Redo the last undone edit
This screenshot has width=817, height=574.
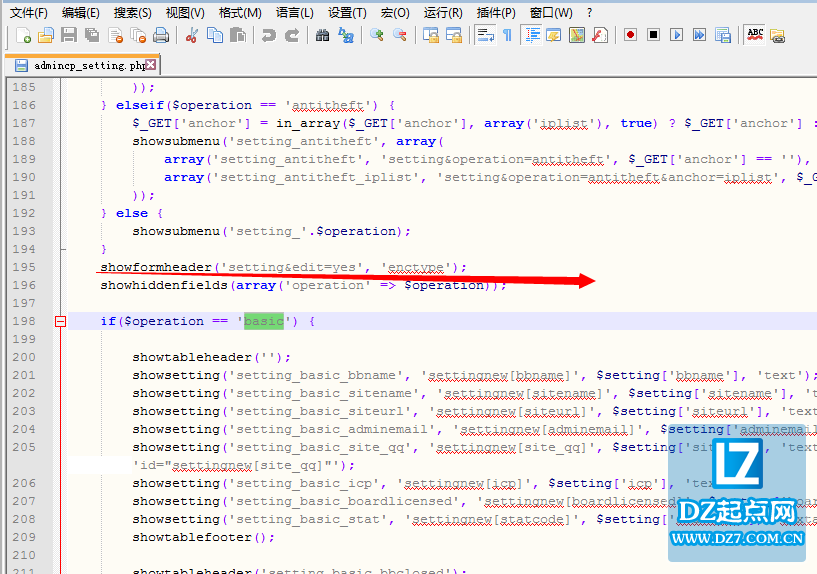click(x=292, y=35)
